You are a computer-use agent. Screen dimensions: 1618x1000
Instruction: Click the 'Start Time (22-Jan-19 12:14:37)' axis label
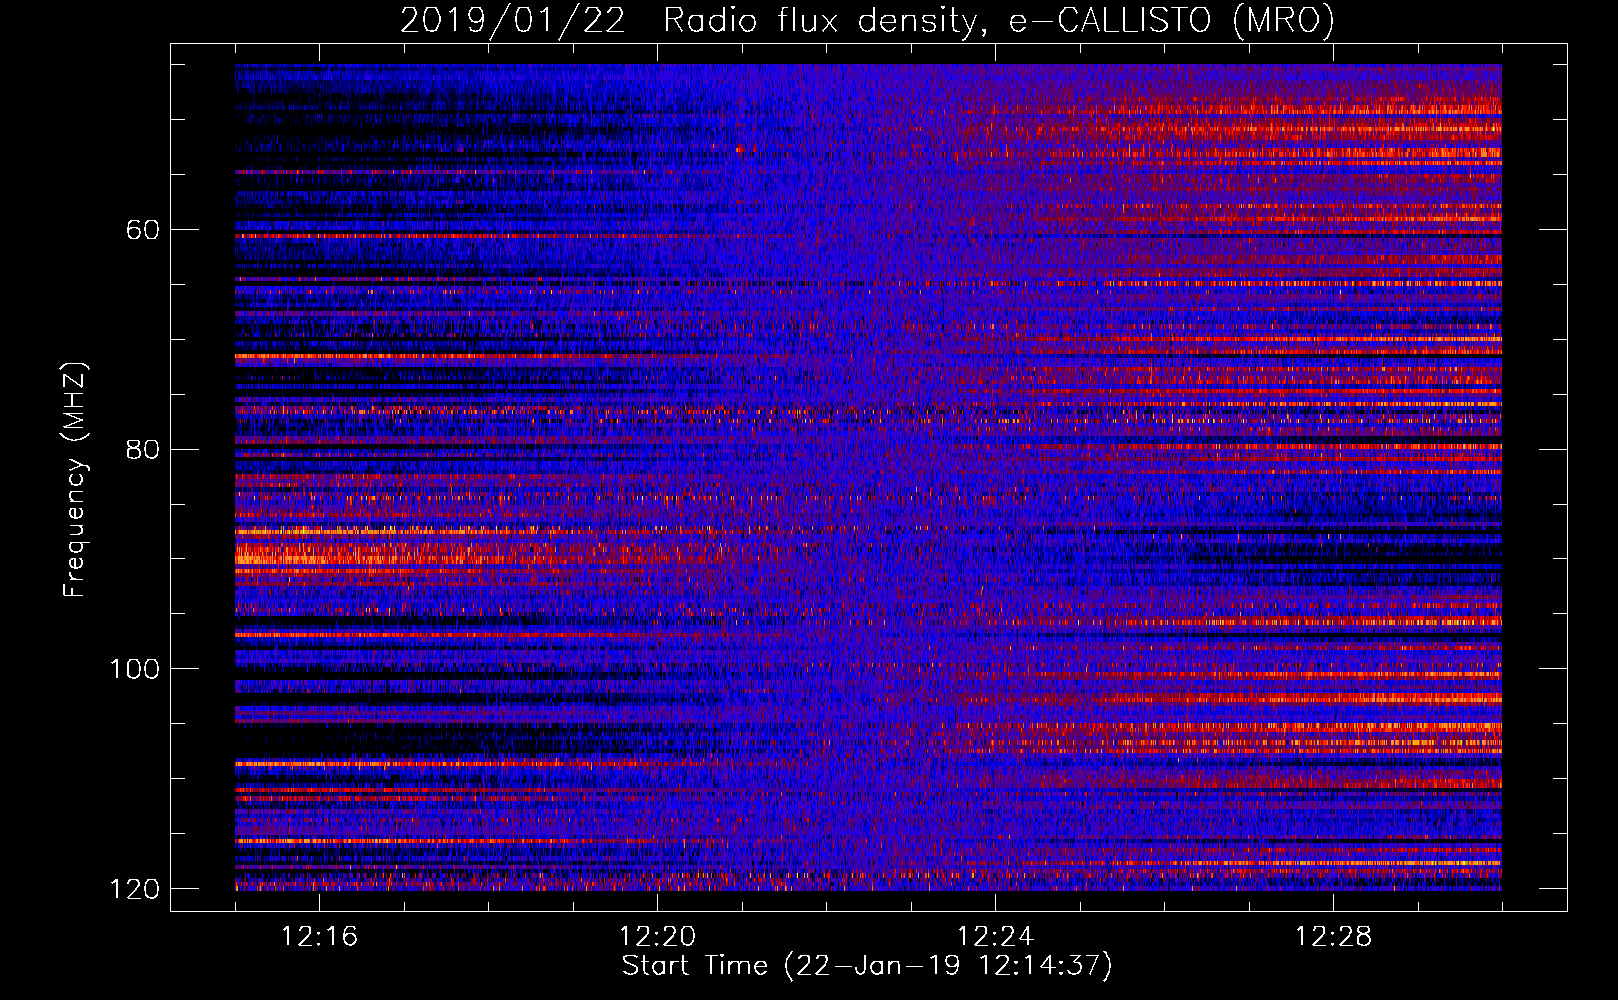tap(867, 966)
